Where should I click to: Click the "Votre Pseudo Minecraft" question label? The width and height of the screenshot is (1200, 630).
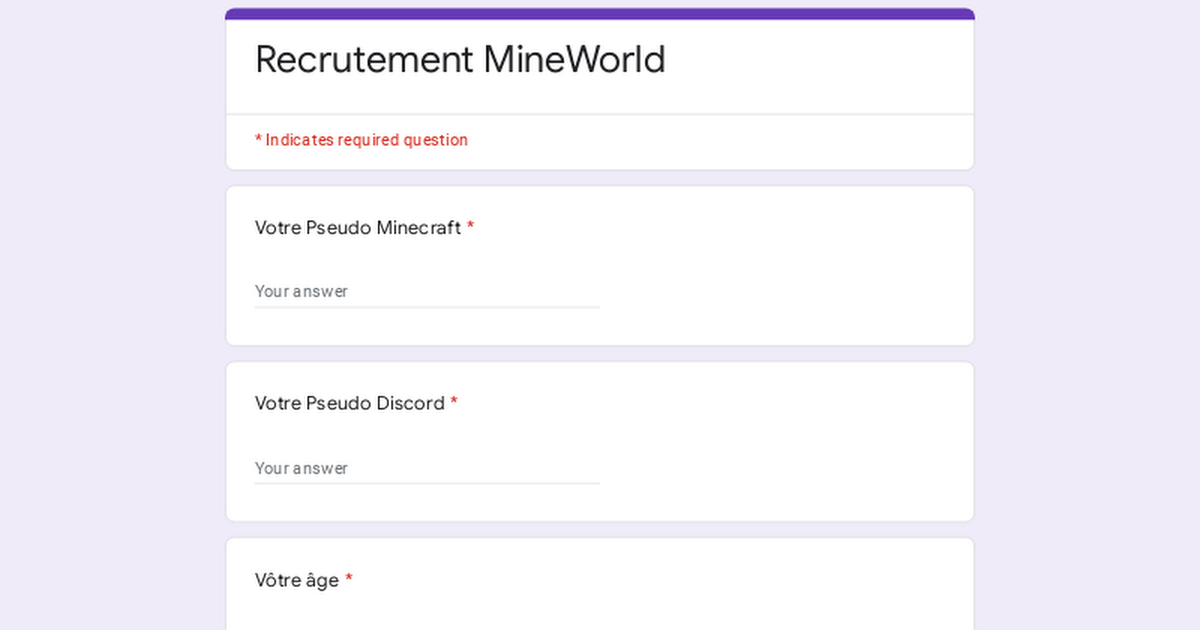[358, 228]
